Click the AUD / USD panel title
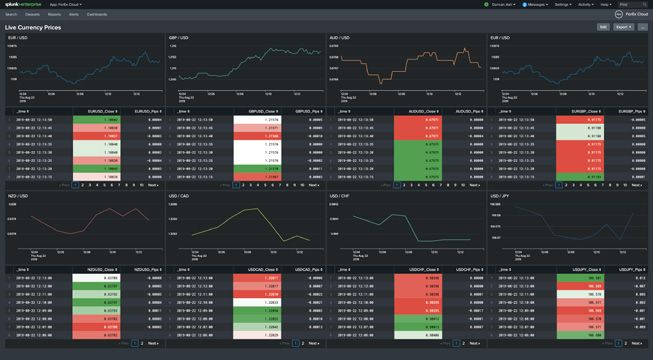Image resolution: width=653 pixels, height=360 pixels. (x=339, y=38)
